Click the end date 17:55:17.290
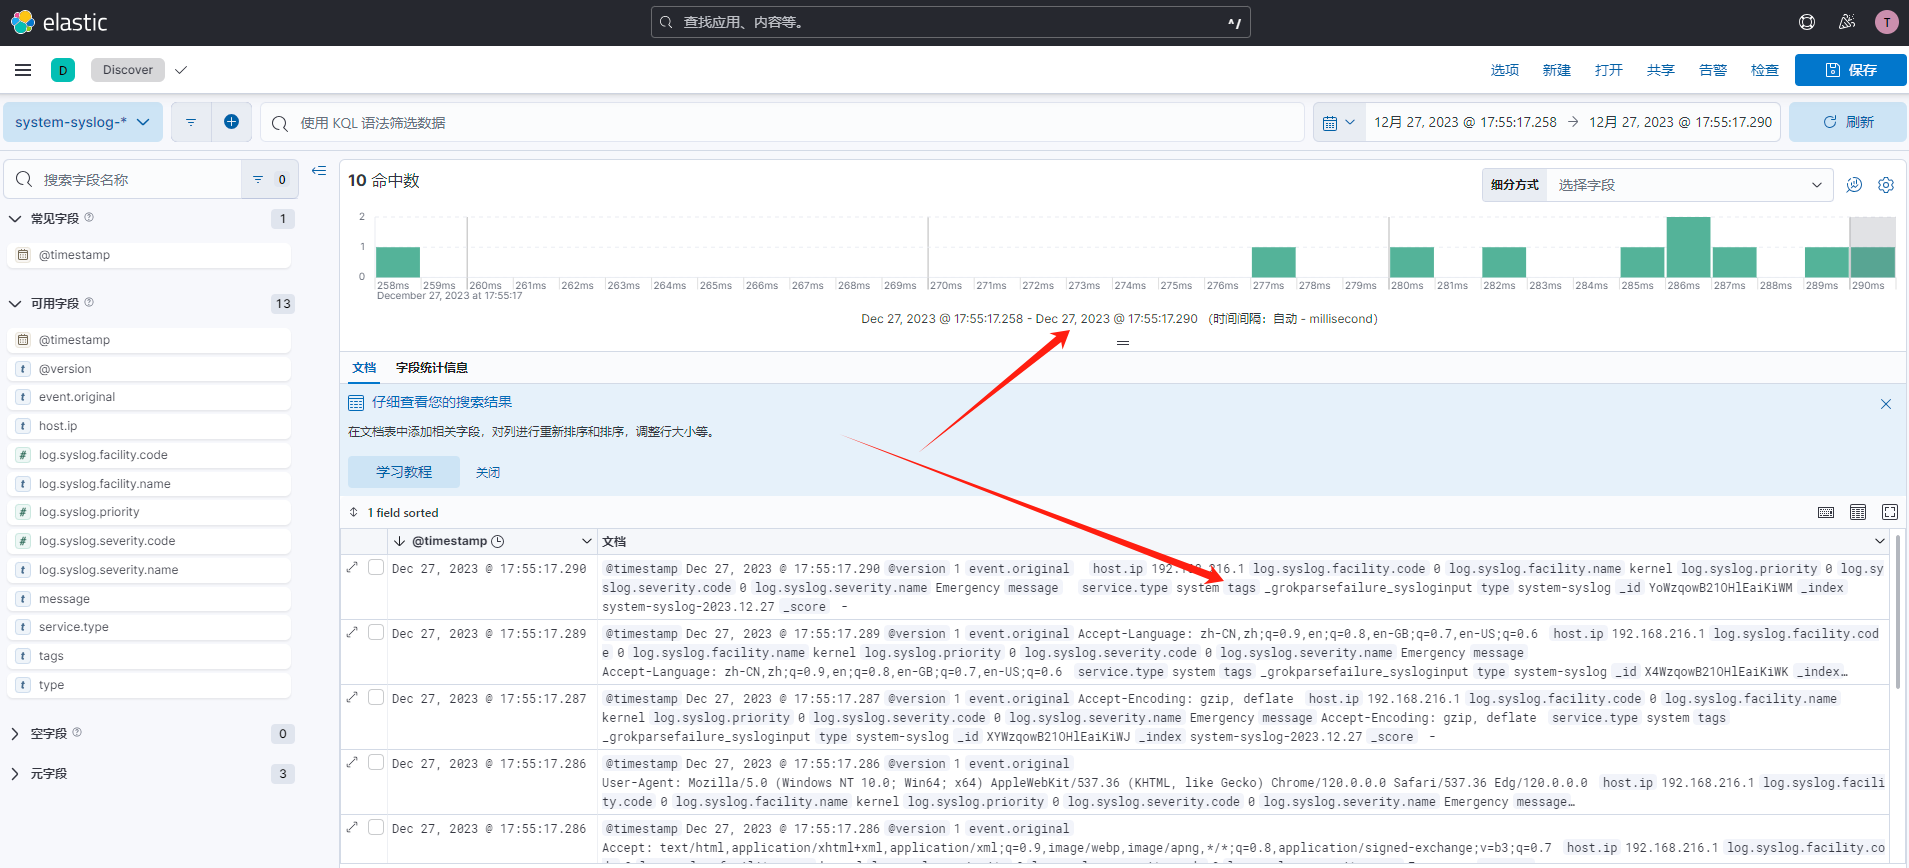This screenshot has height=868, width=1909. click(1680, 122)
